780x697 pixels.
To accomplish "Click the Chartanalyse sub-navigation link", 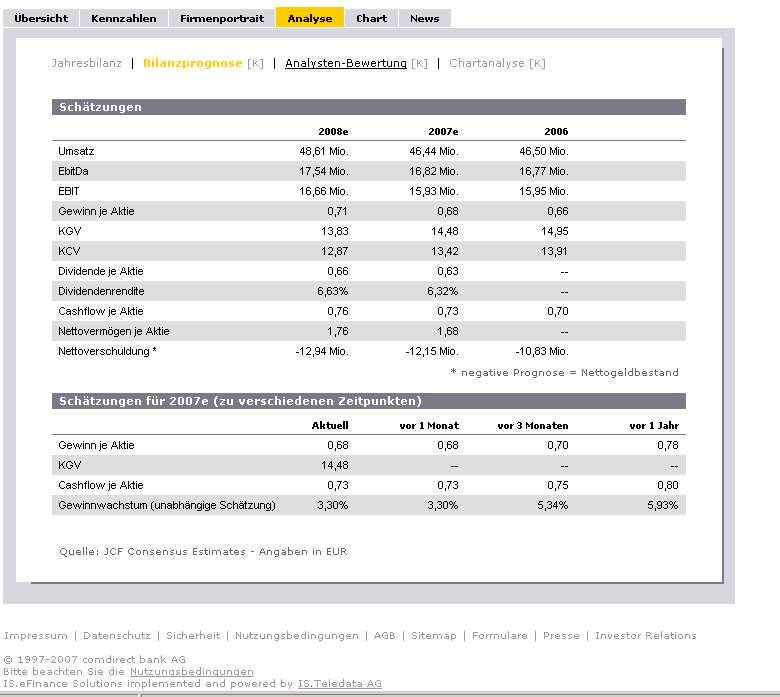I will pyautogui.click(x=488, y=63).
